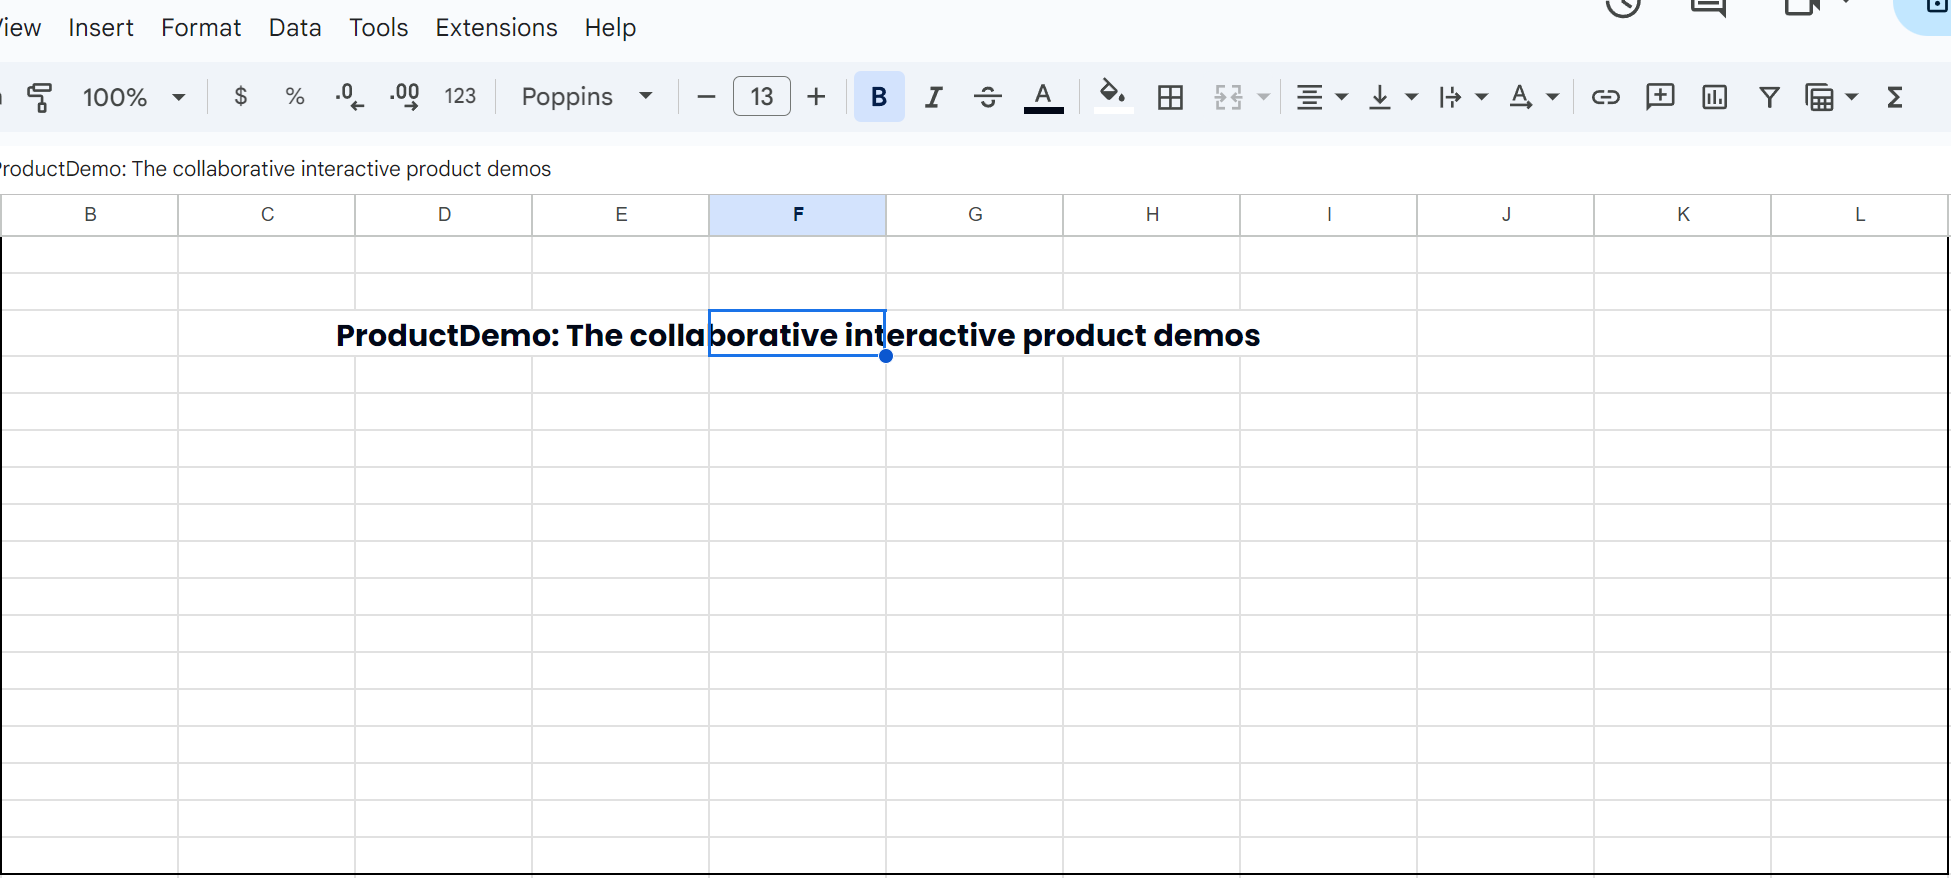This screenshot has width=1951, height=878.
Task: Open the Extensions menu
Action: [496, 28]
